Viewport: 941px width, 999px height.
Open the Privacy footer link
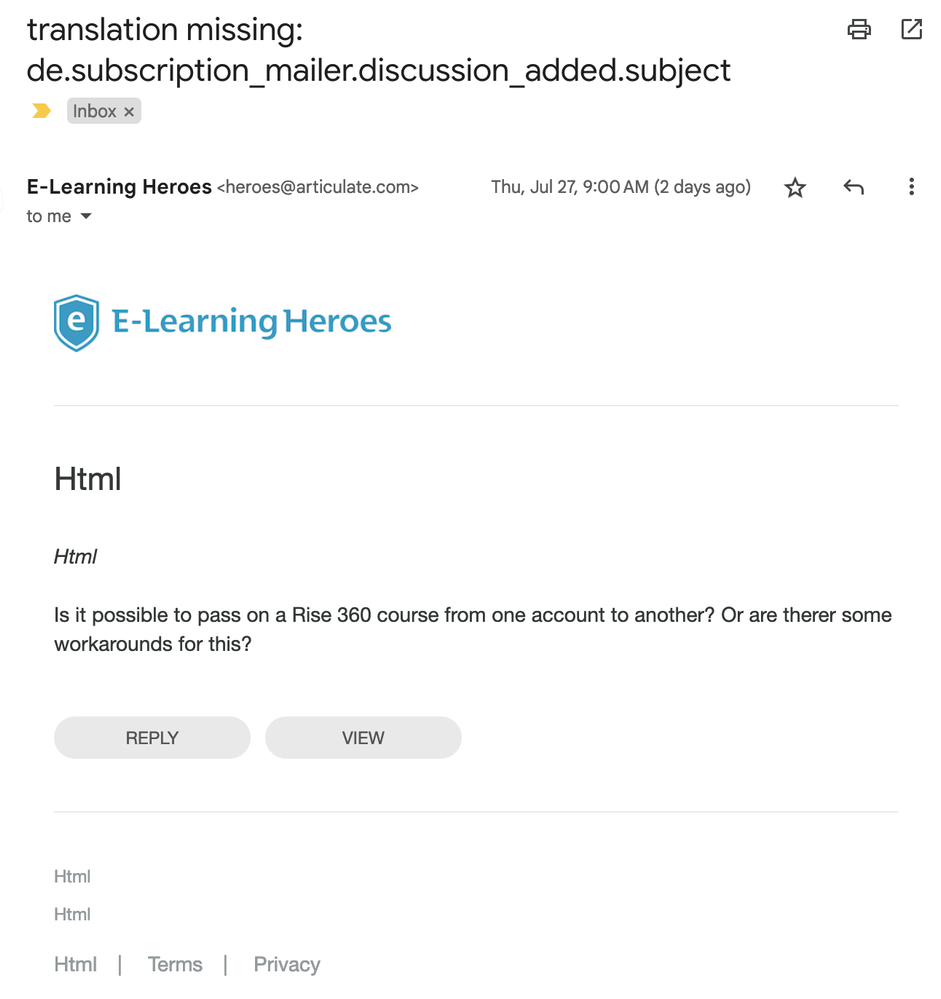click(287, 965)
